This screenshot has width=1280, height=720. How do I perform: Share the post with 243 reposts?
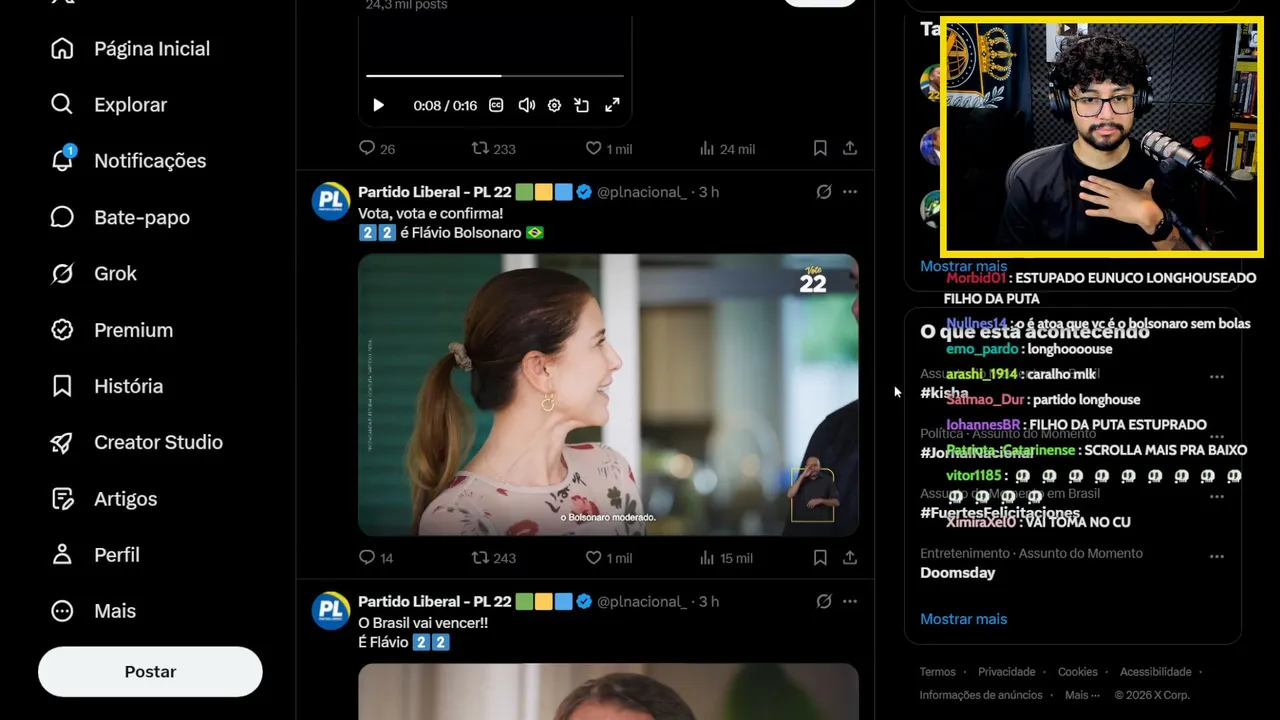click(x=850, y=558)
